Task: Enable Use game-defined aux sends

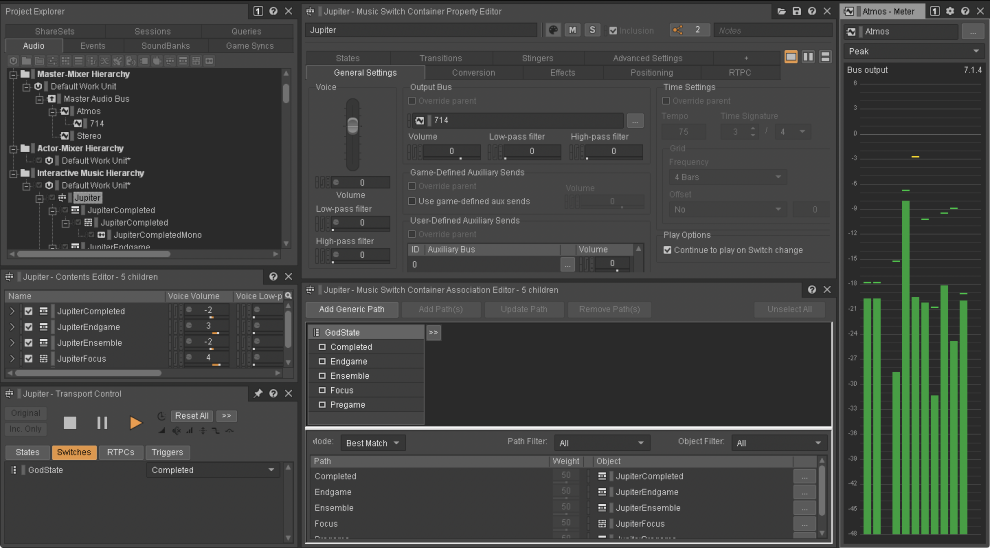Action: click(x=412, y=201)
